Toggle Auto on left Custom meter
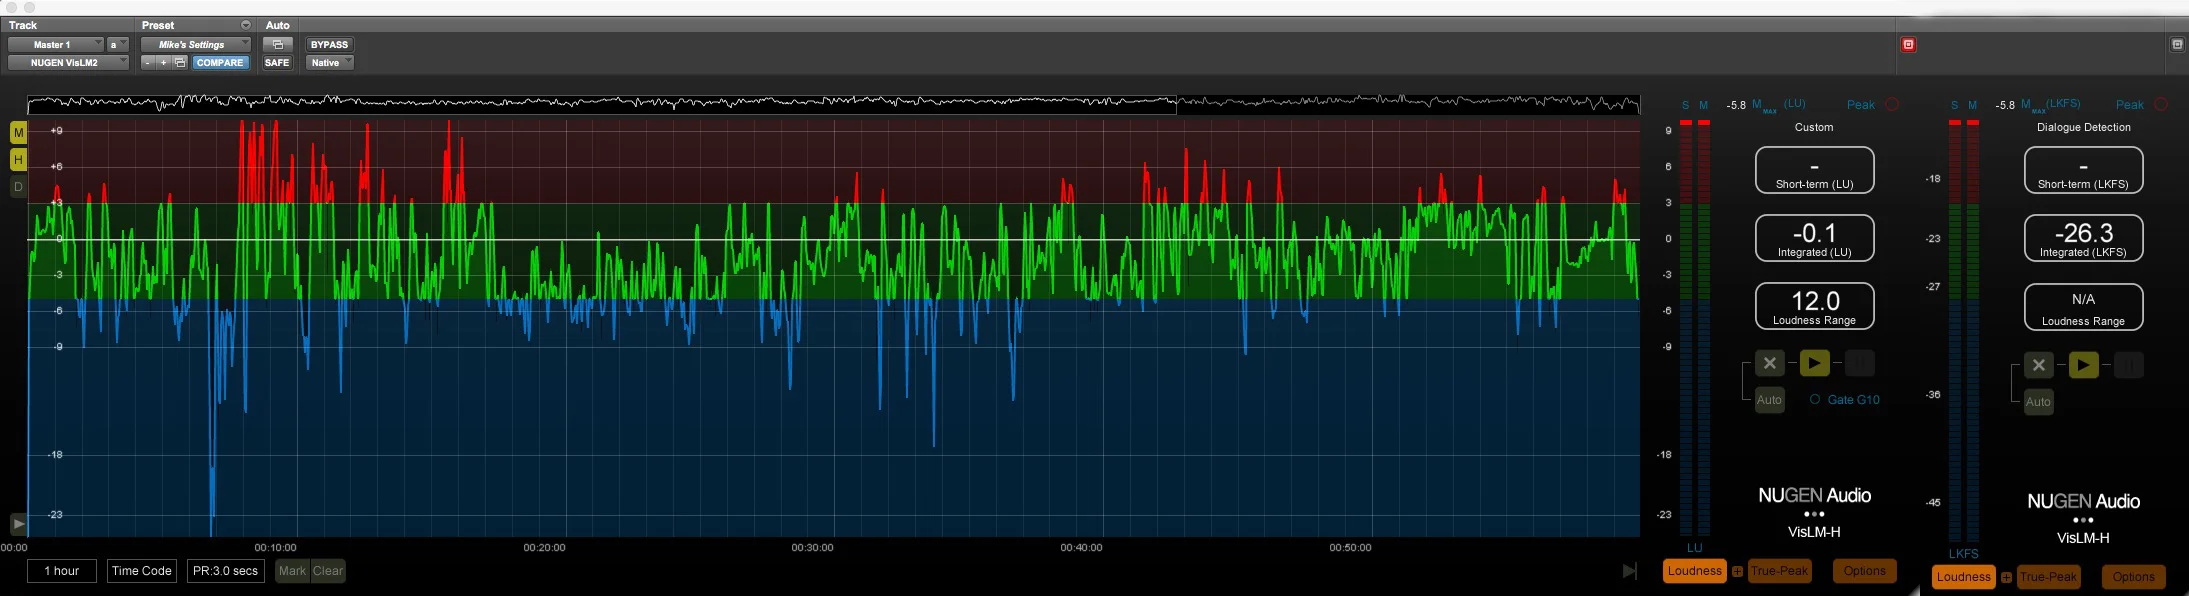This screenshot has height=596, width=2189. (x=1769, y=400)
